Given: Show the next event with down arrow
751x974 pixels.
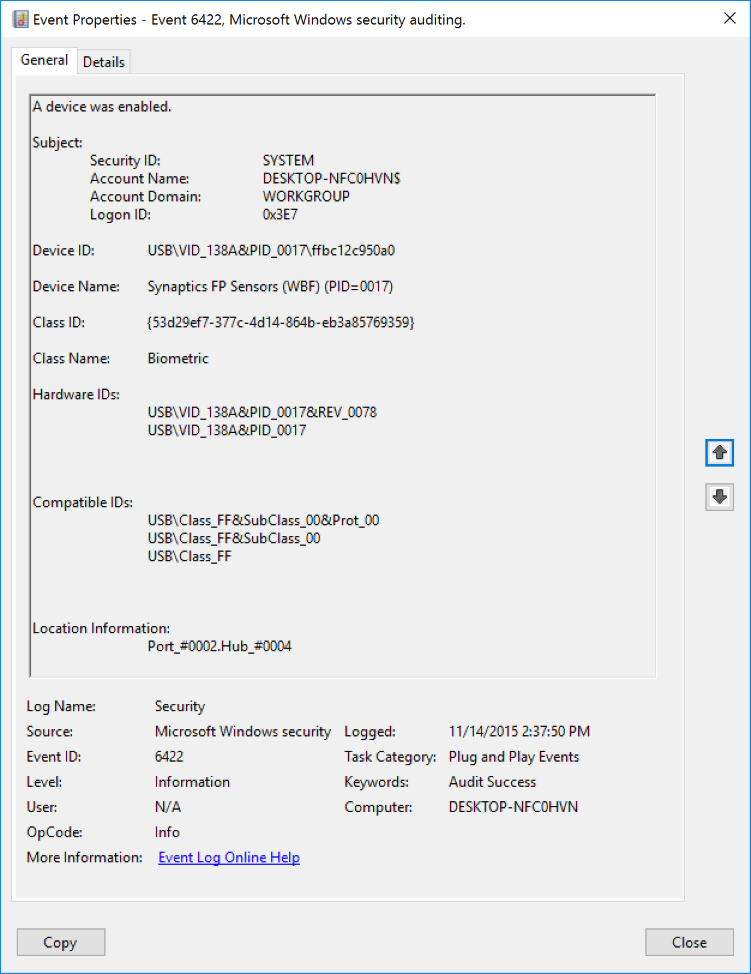Looking at the screenshot, I should (x=719, y=497).
